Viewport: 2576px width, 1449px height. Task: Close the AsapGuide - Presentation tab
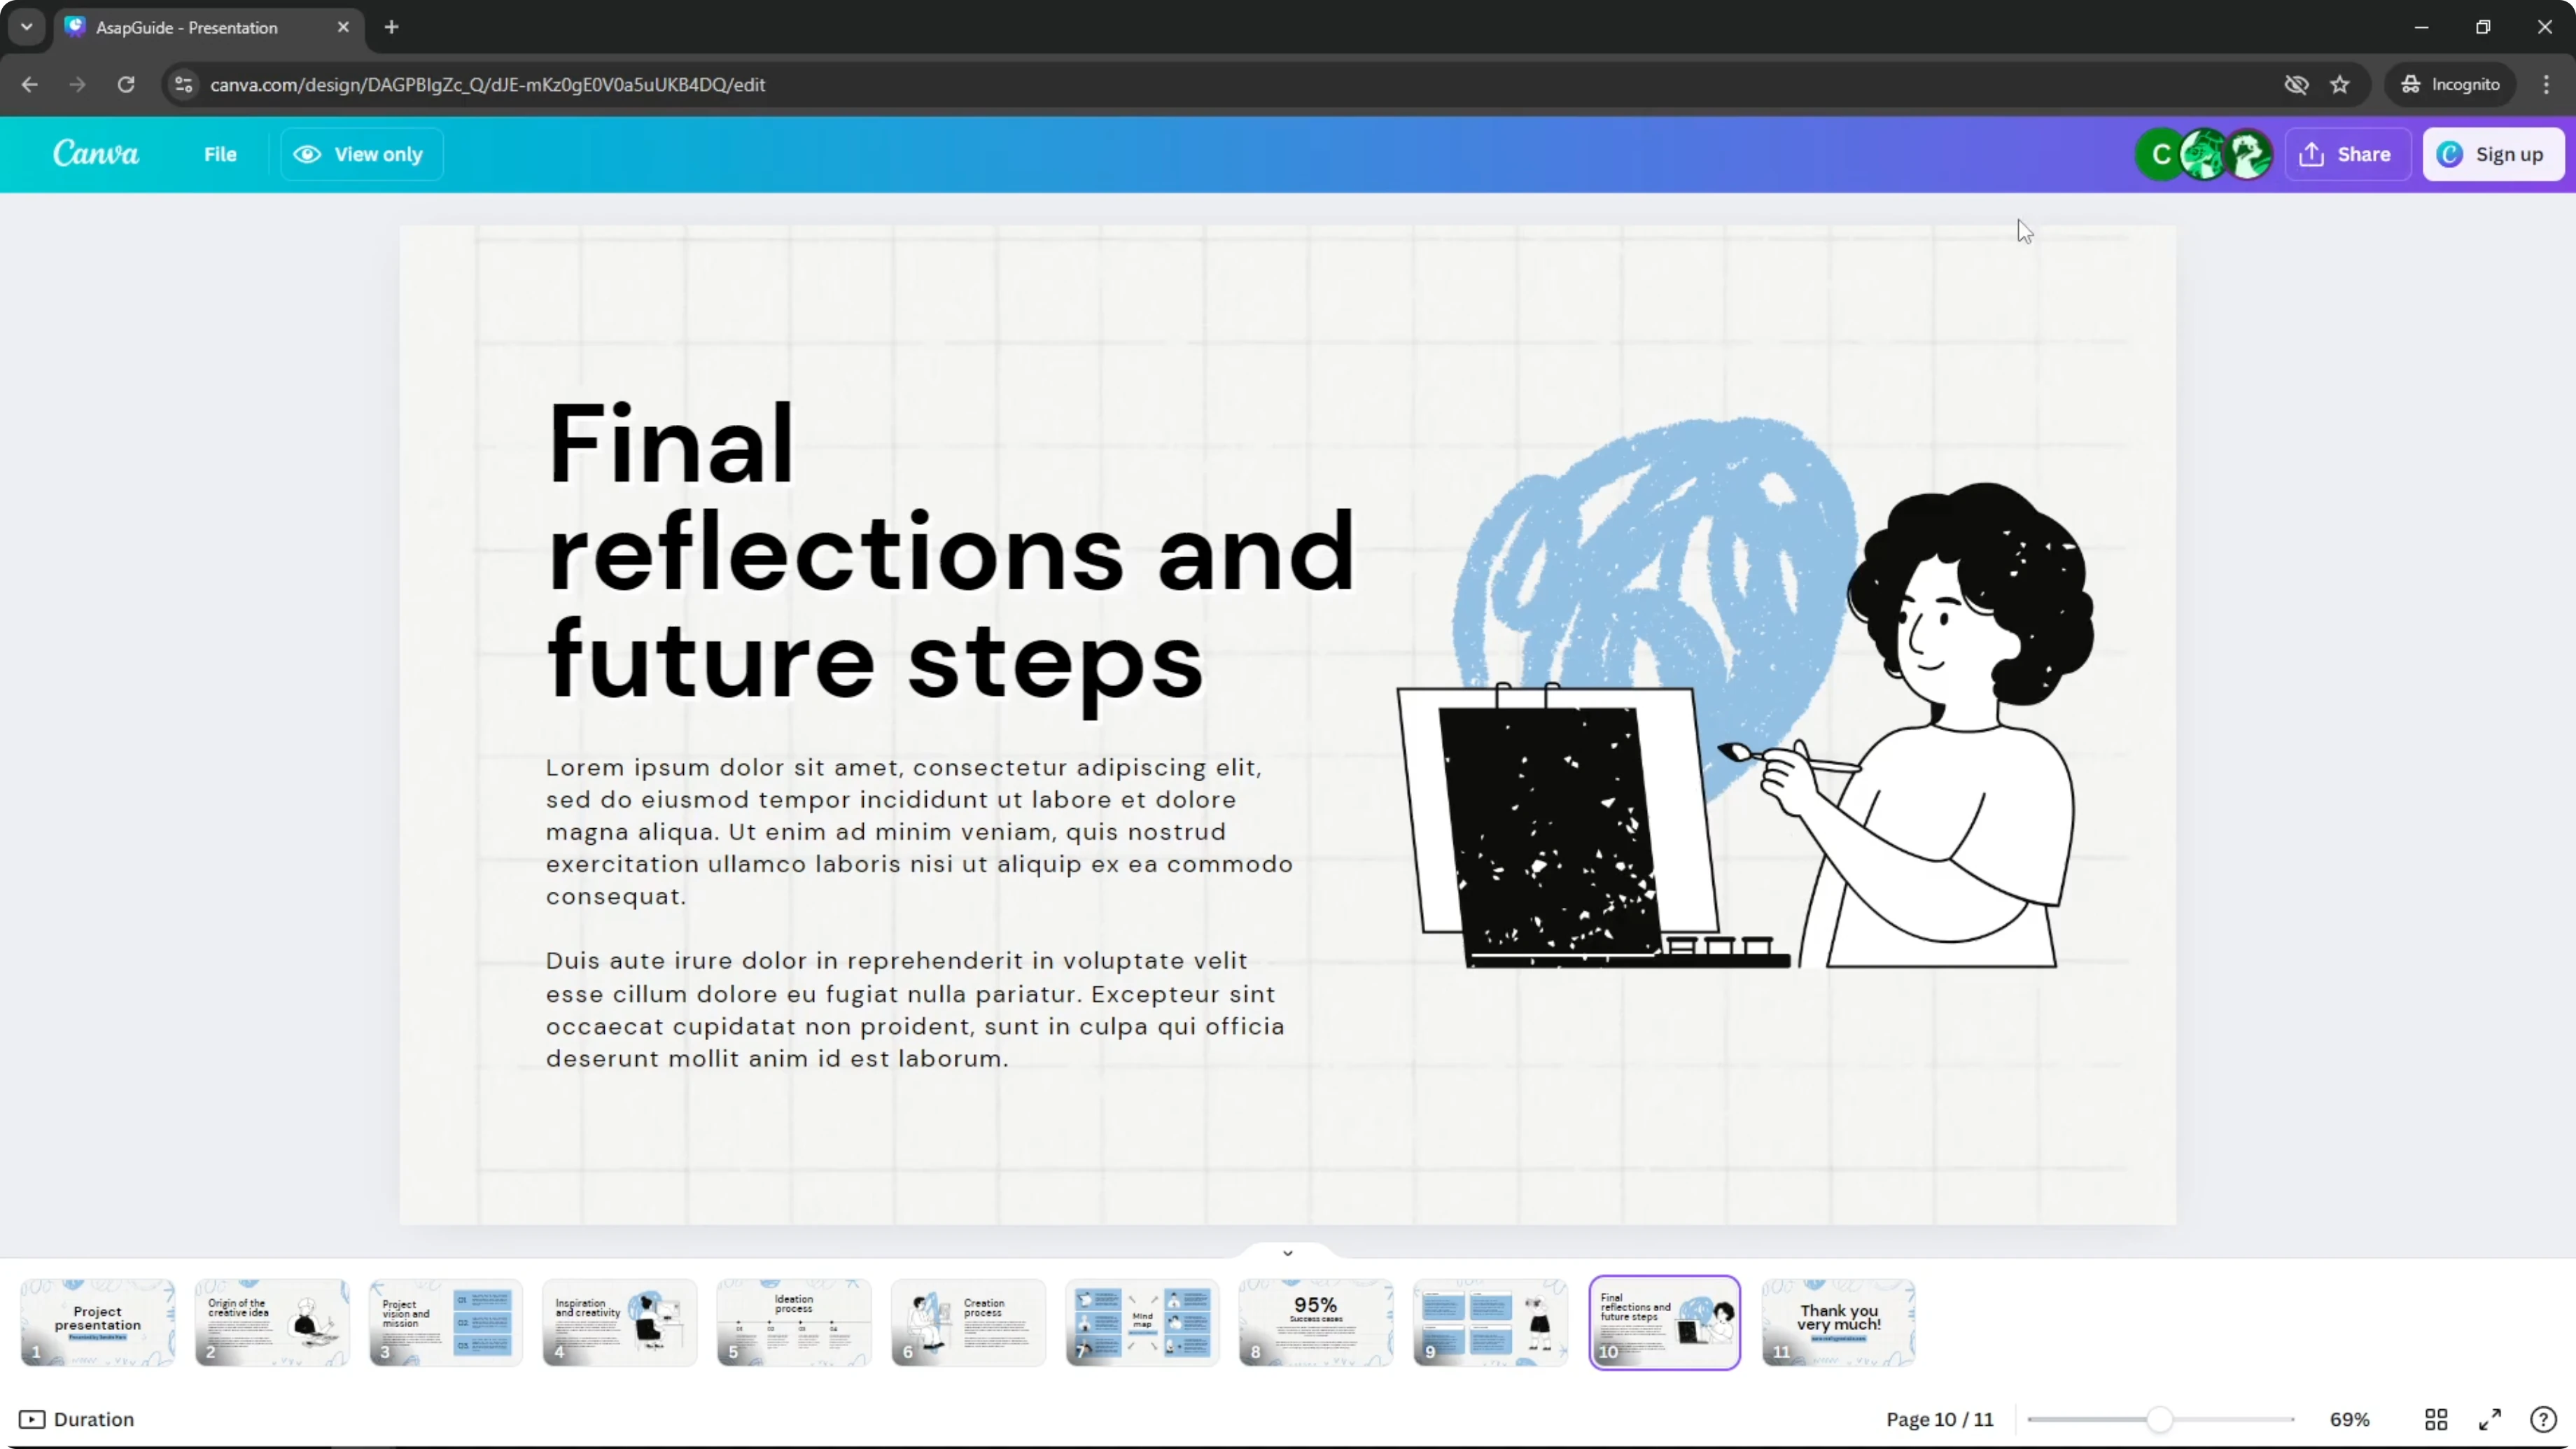[343, 27]
